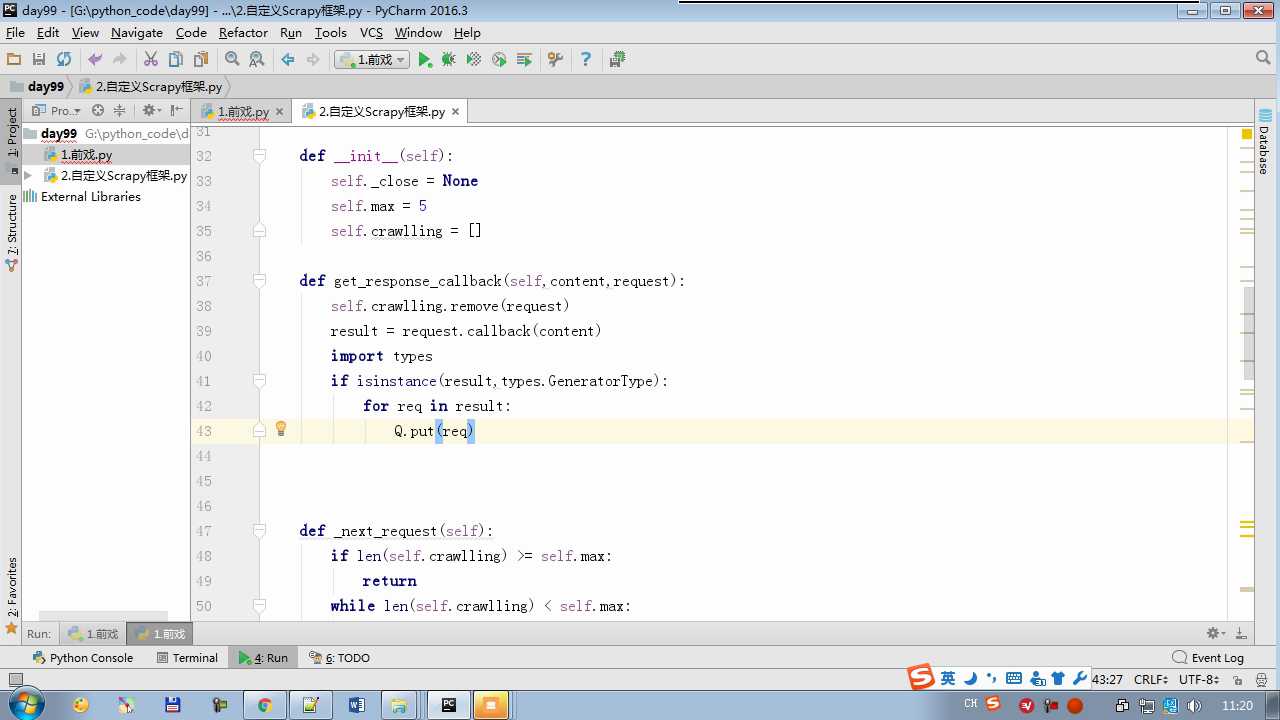Open the Refactor menu
This screenshot has width=1280, height=720.
coord(243,33)
